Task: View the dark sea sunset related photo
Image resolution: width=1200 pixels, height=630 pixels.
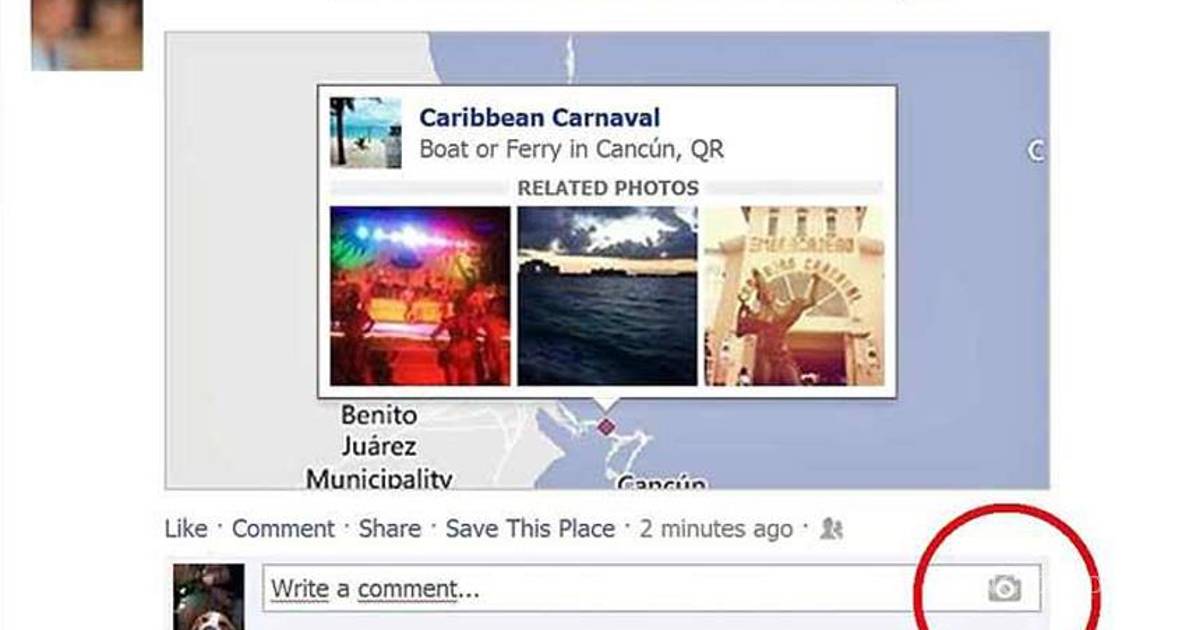Action: point(607,296)
